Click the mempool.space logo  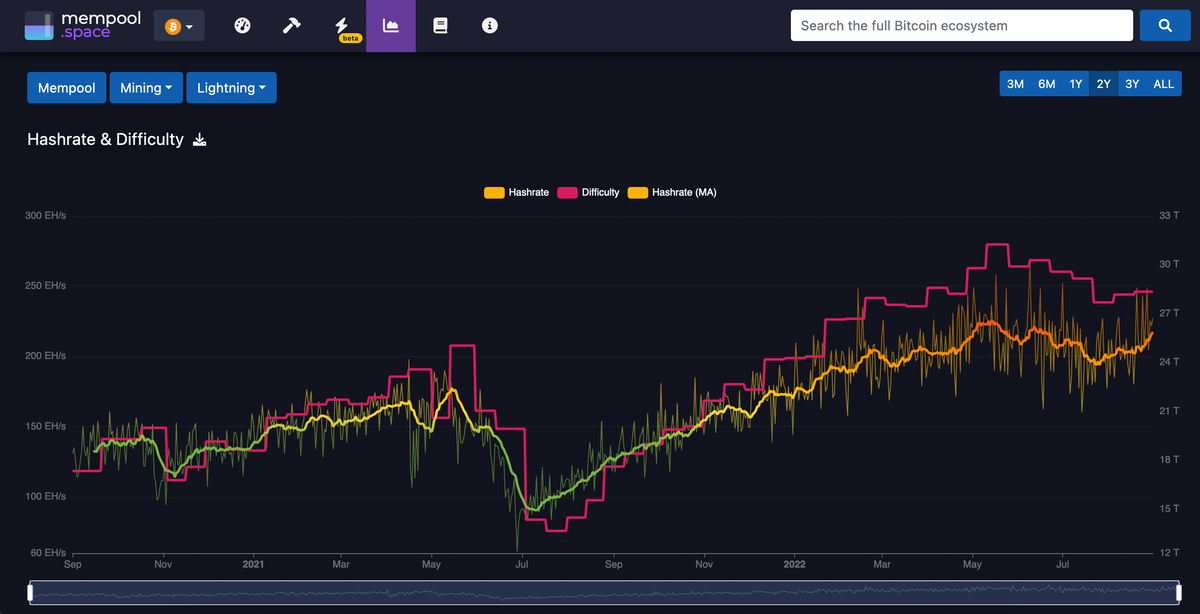pos(68,26)
